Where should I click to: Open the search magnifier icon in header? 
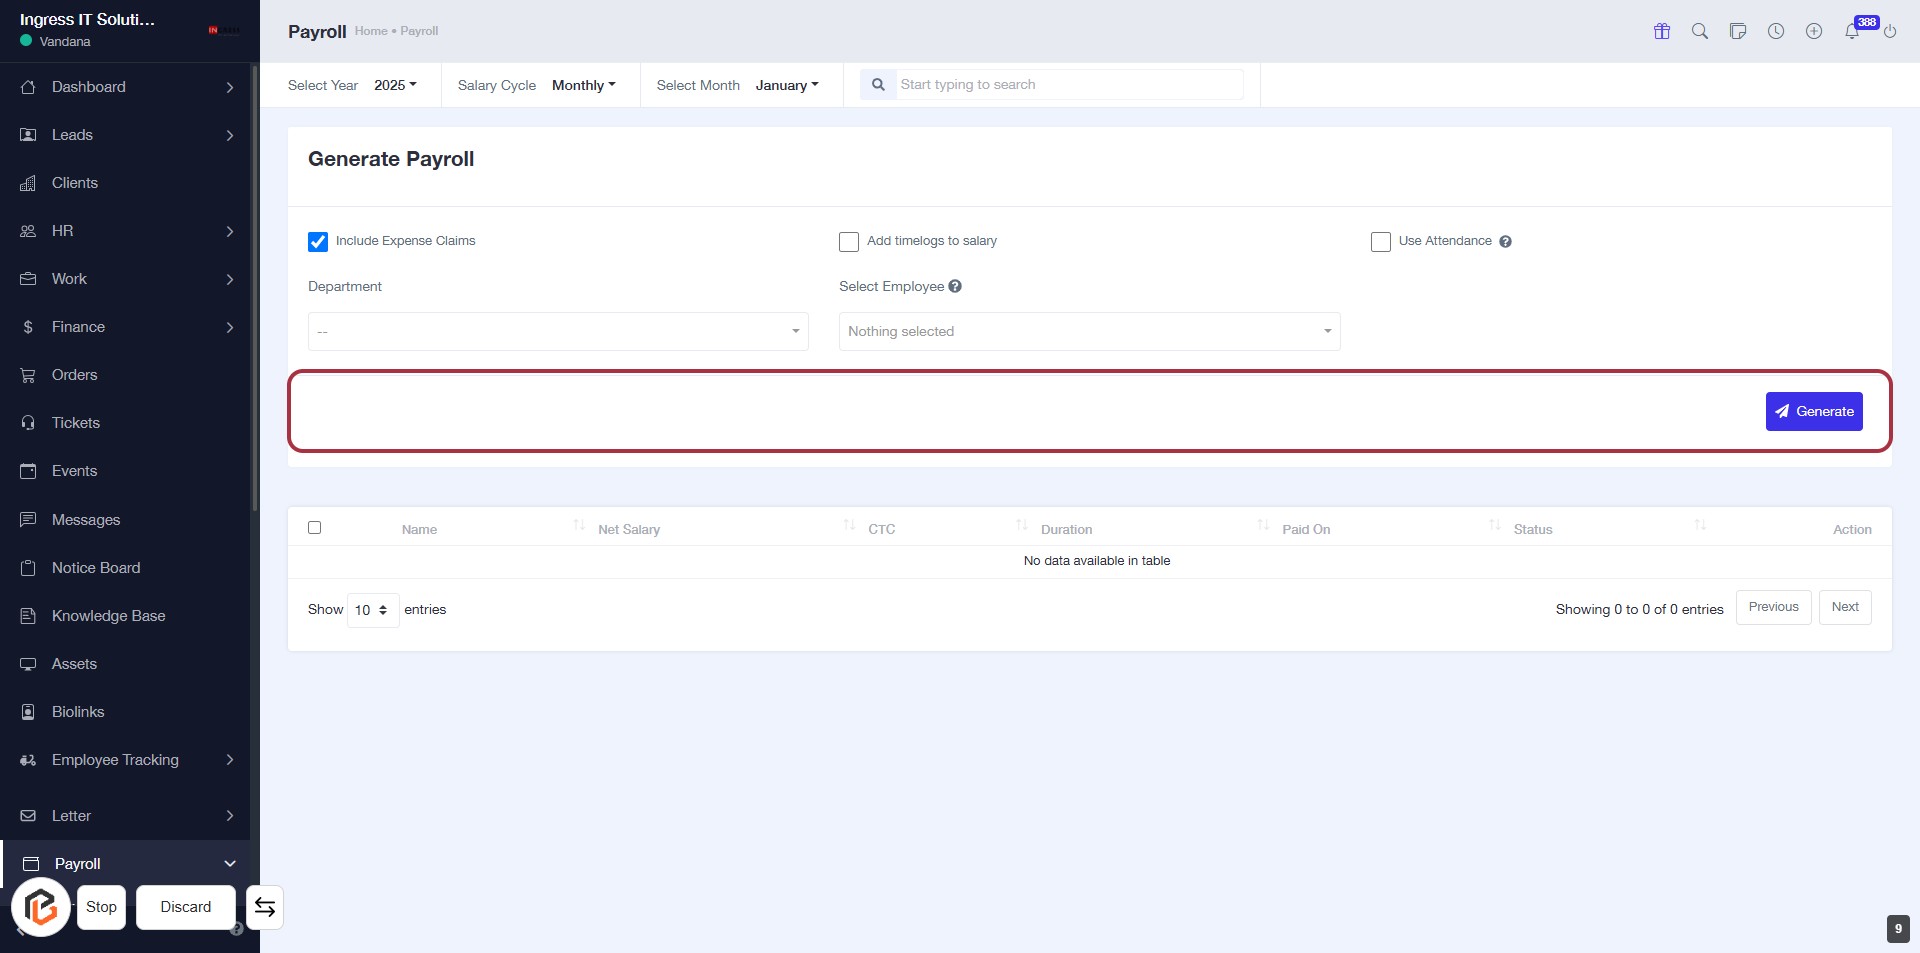click(x=1700, y=31)
